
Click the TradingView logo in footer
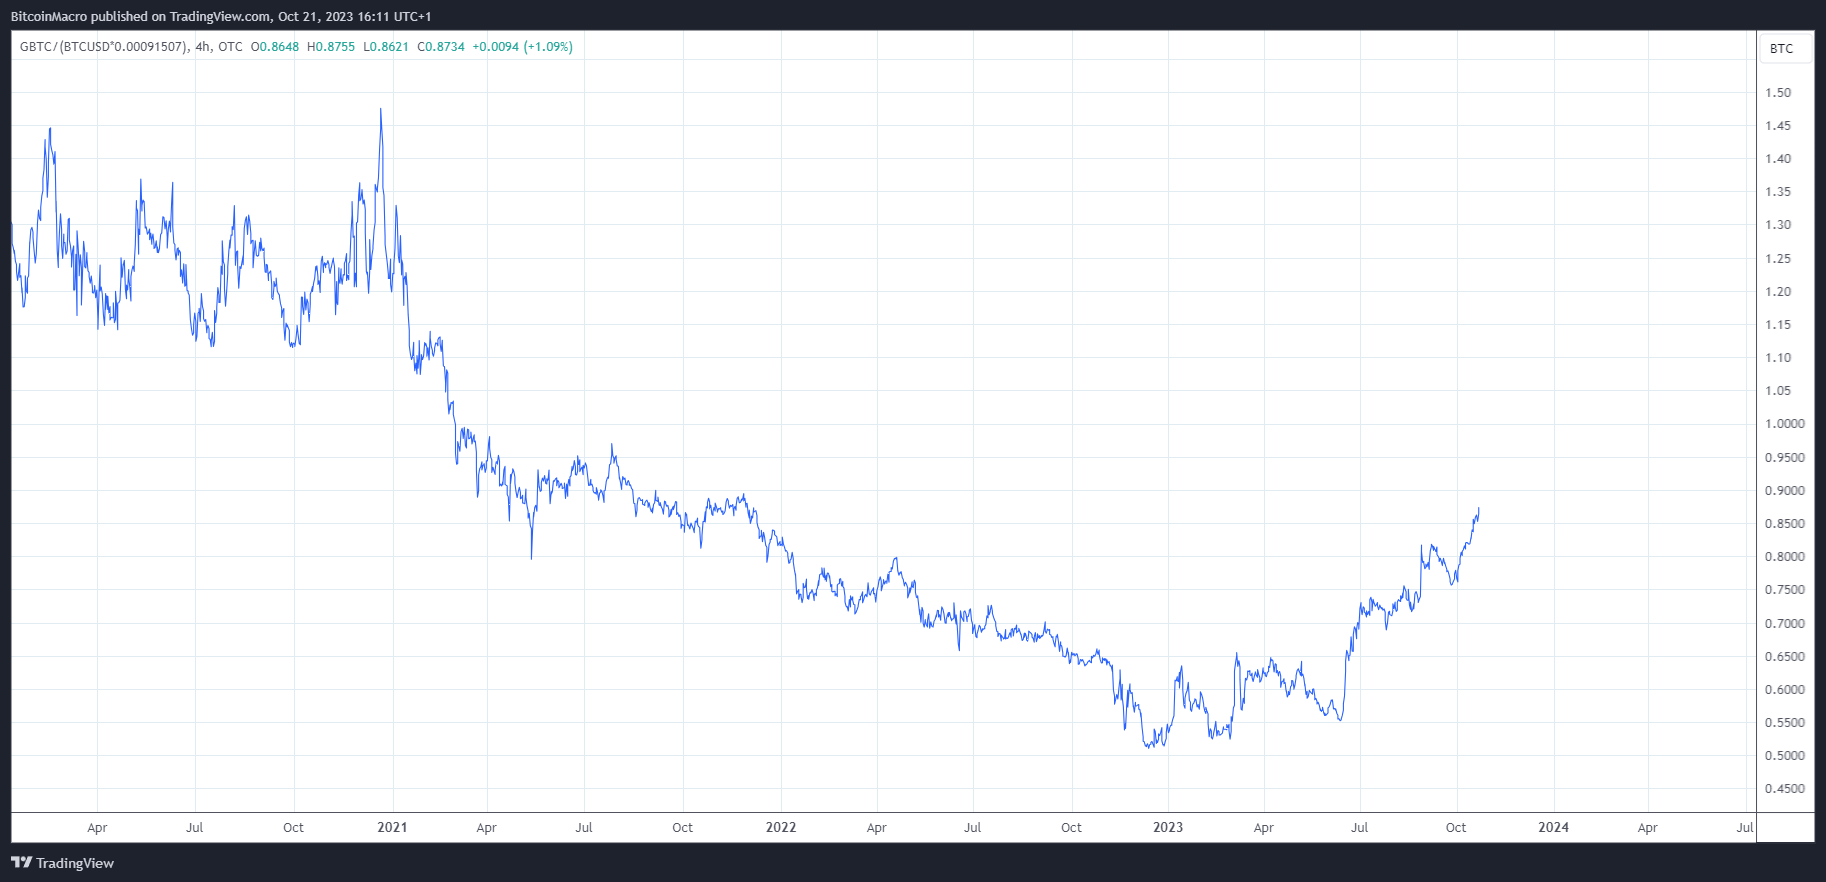(62, 863)
